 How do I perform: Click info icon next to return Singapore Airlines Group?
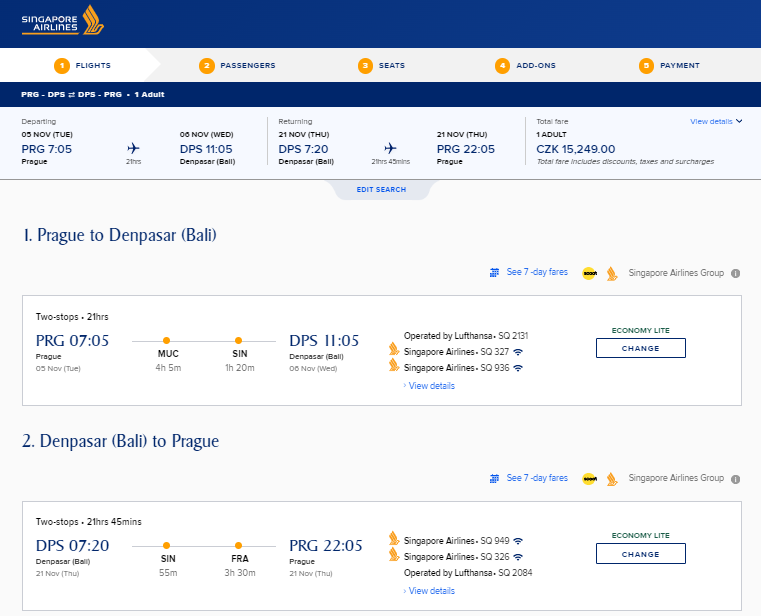pos(736,479)
